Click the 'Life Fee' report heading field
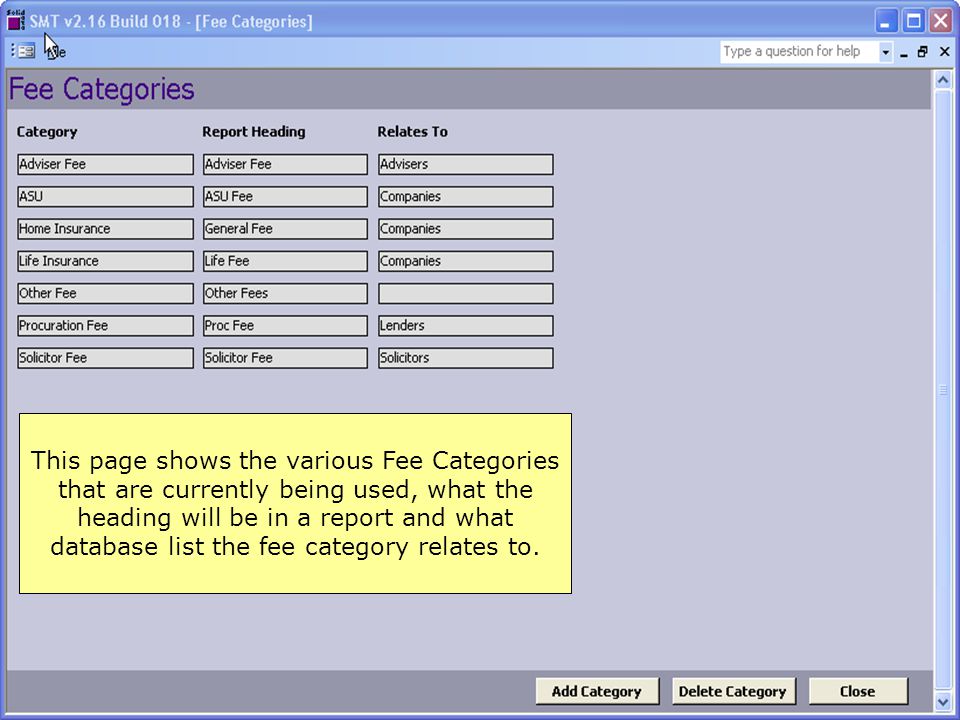The image size is (960, 720). point(285,261)
